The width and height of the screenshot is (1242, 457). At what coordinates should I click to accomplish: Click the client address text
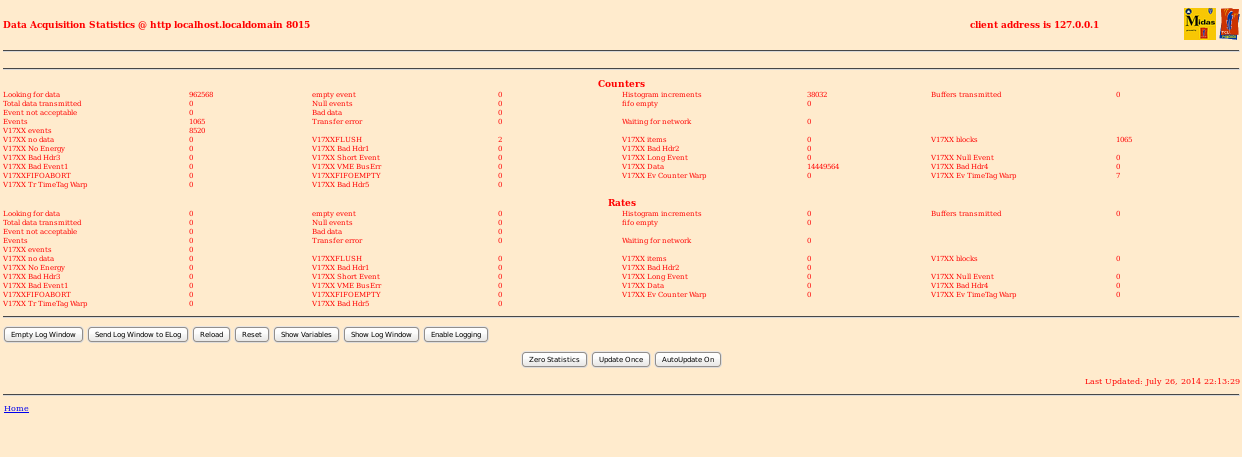coord(1034,24)
